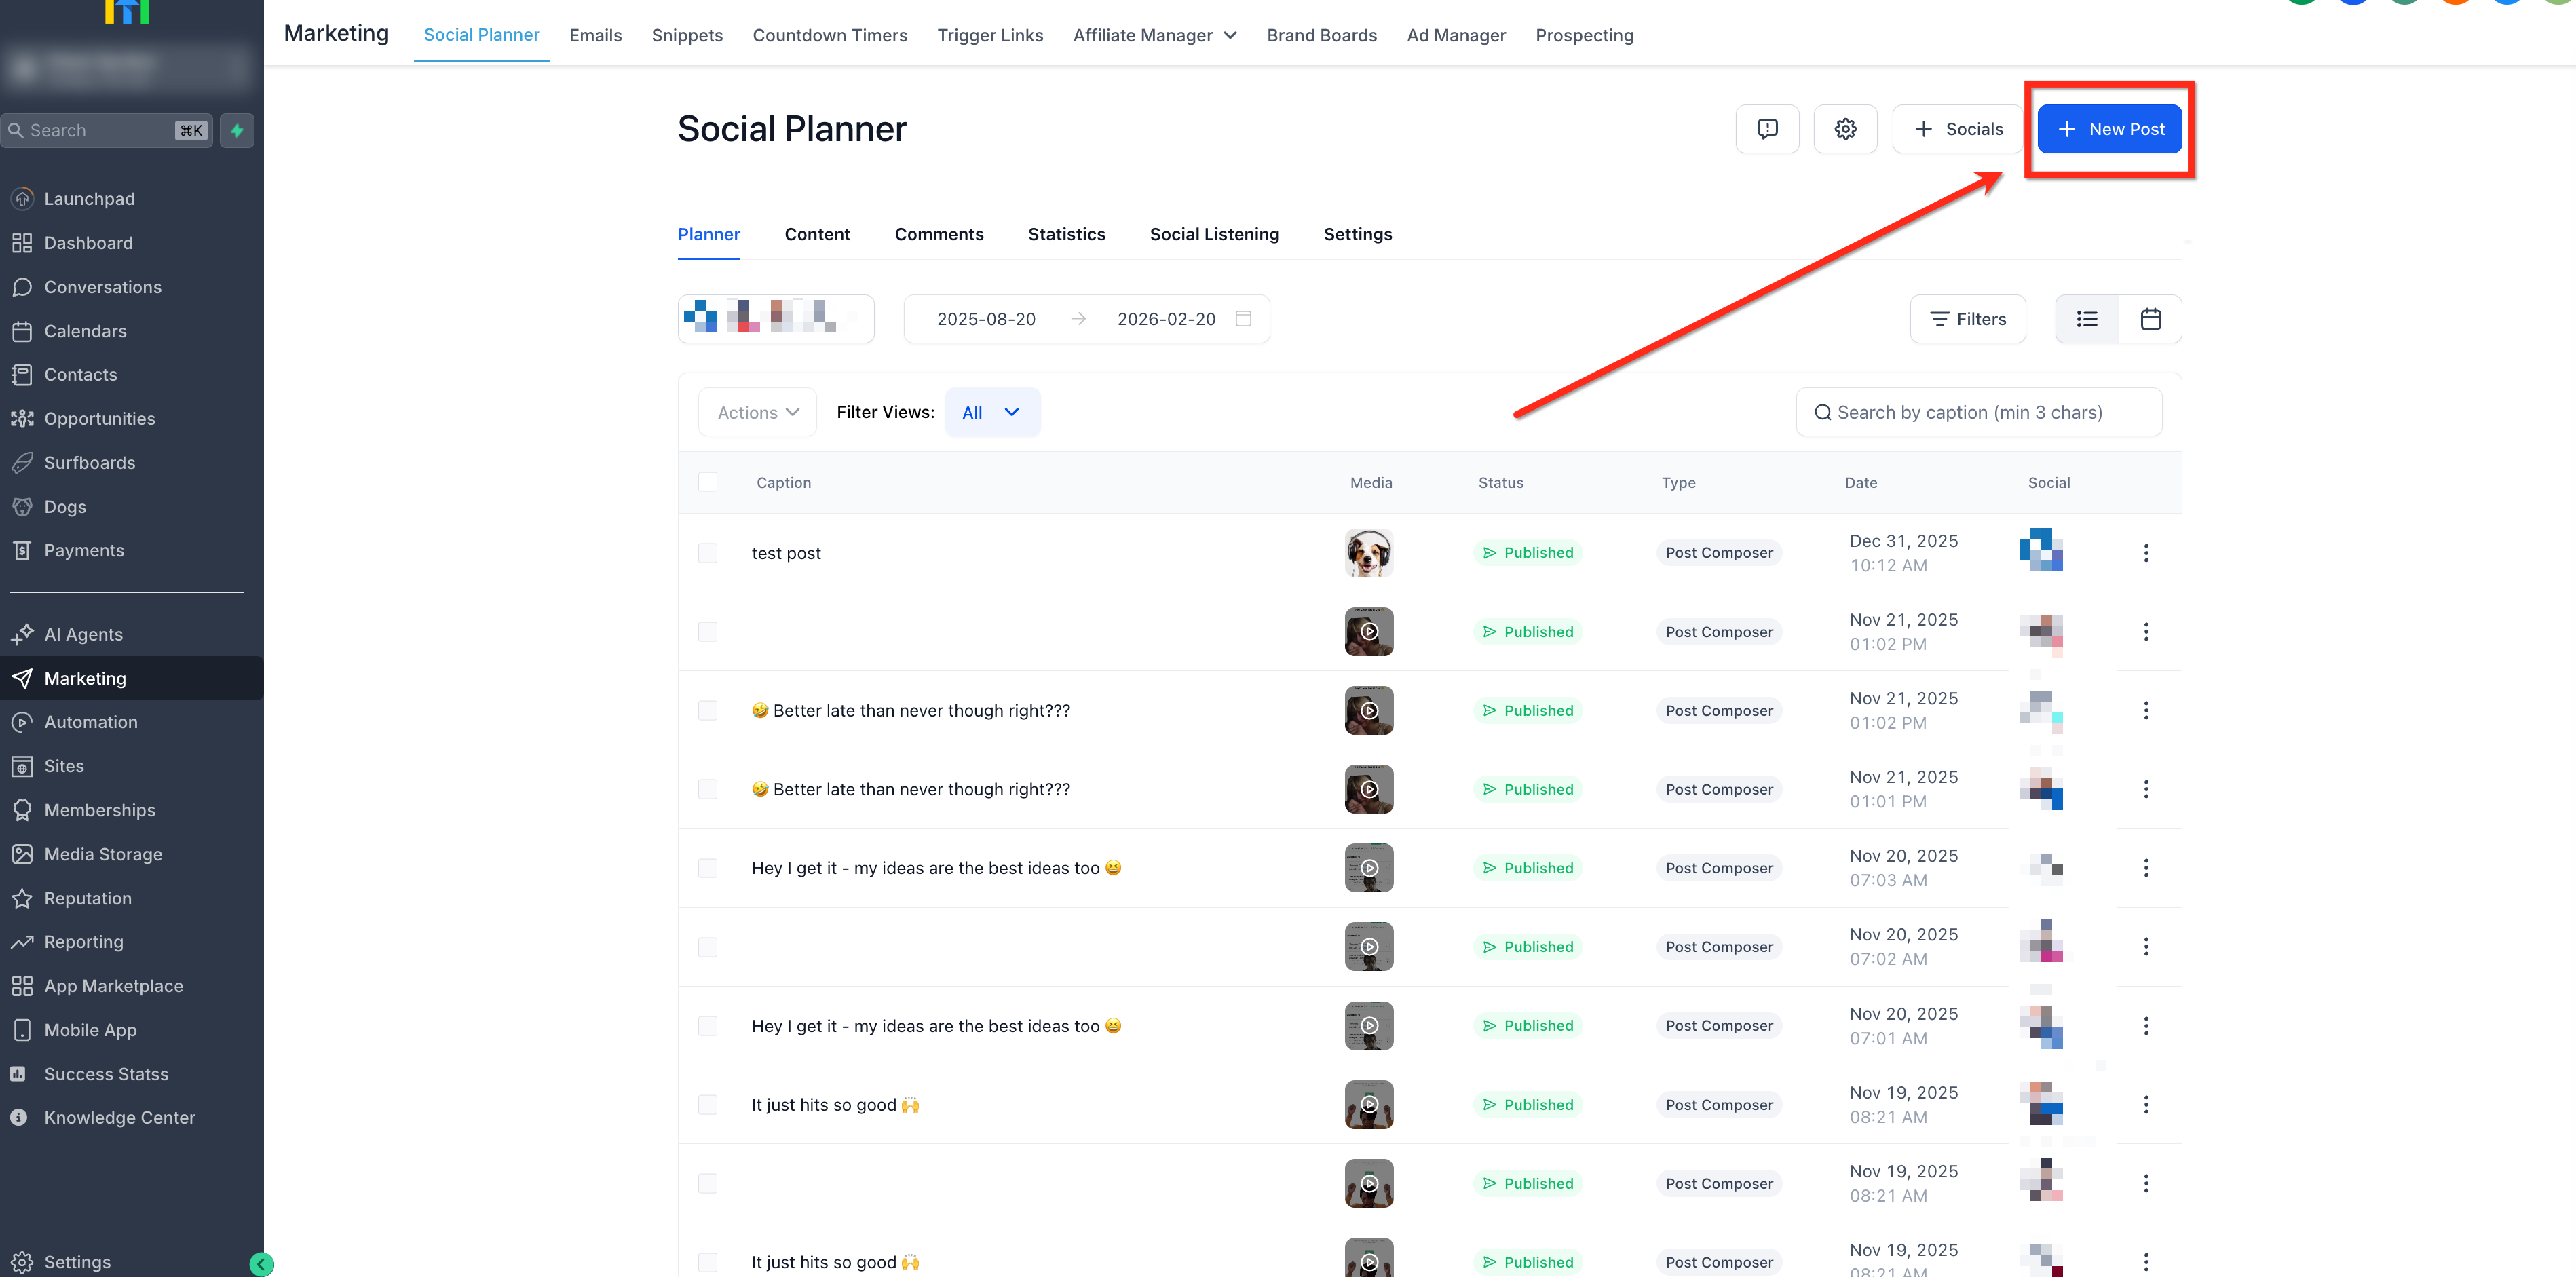
Task: Click the green lightning quick action icon
Action: click(x=237, y=130)
